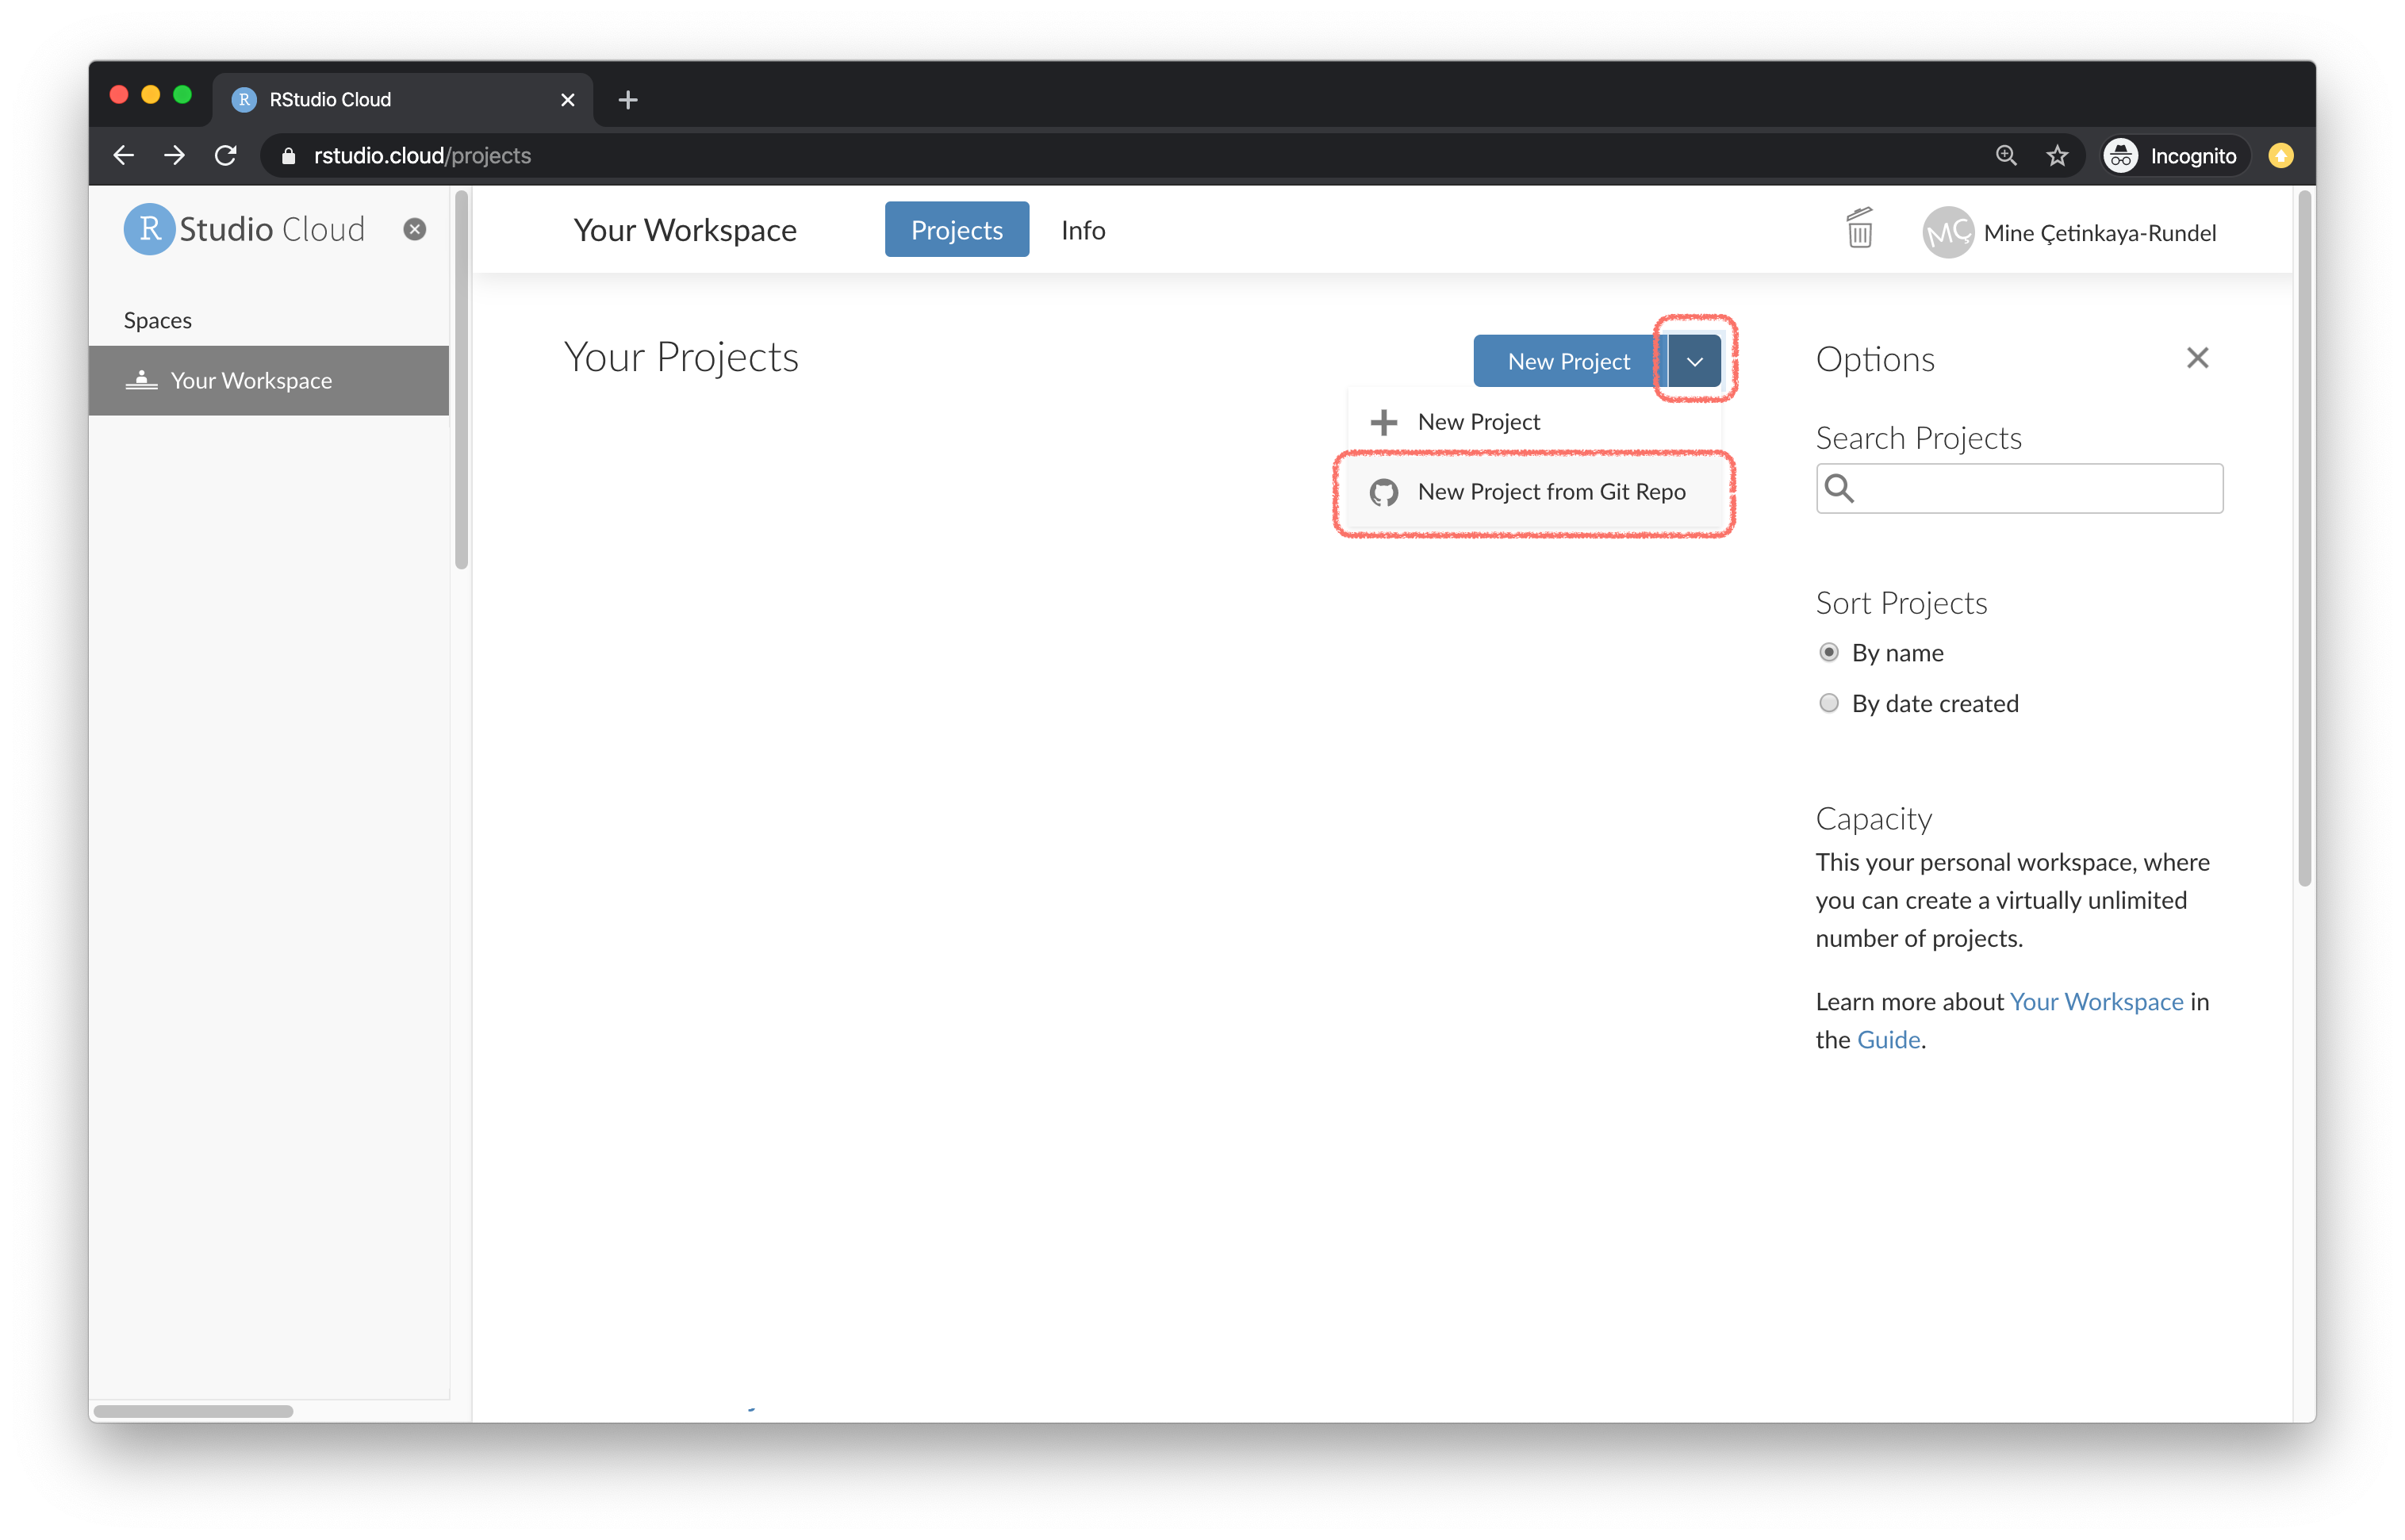Toggle New Project dropdown arrow
Screen dimensions: 2405x1540
pos(1694,362)
